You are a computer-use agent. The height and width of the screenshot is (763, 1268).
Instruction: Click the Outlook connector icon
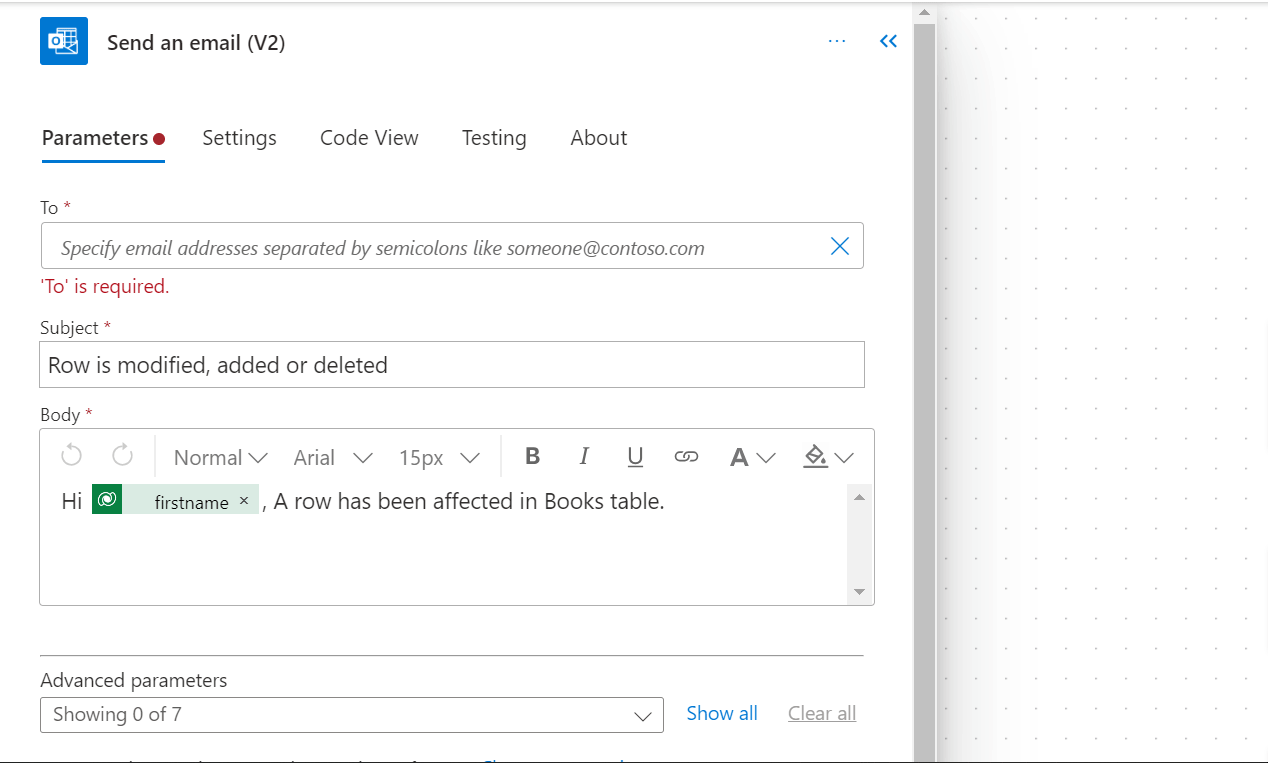click(x=64, y=42)
